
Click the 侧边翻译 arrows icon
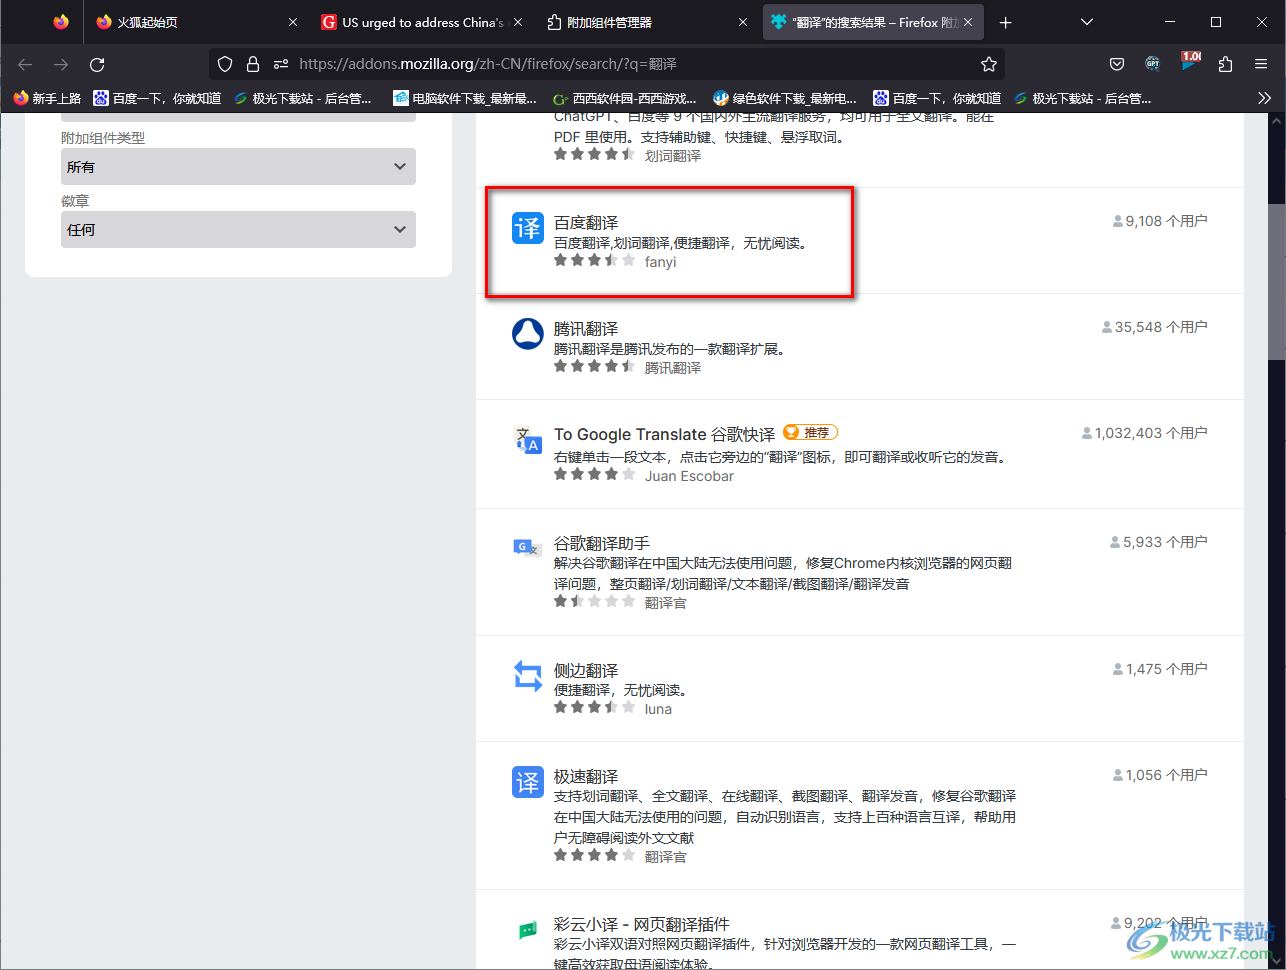tap(527, 676)
